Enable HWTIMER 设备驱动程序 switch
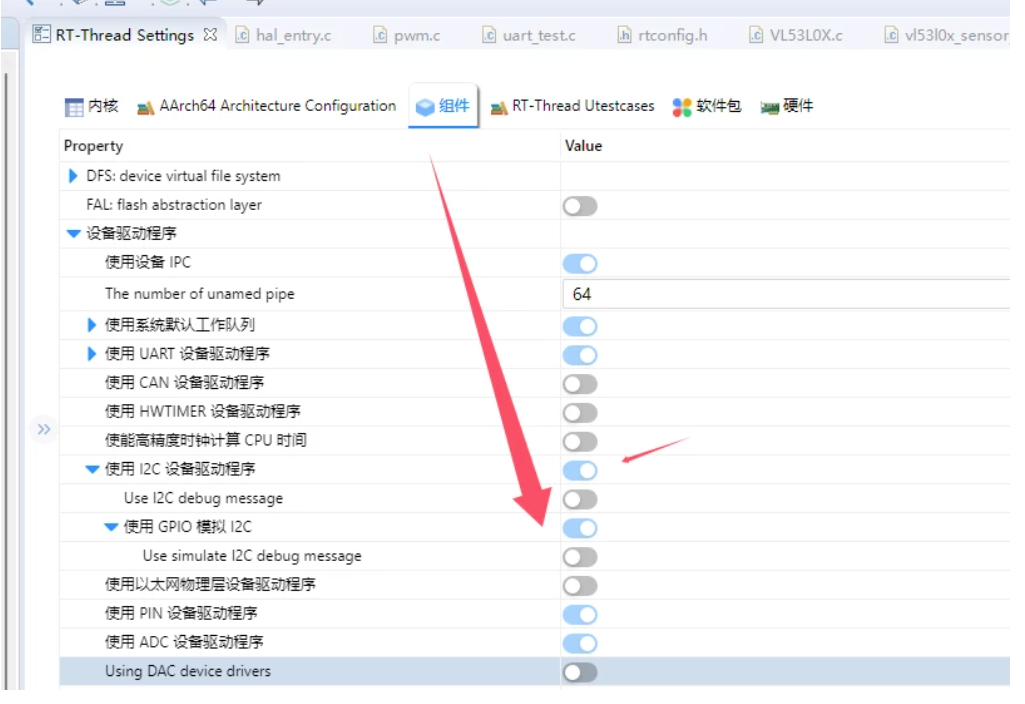This screenshot has width=1025, height=704. (x=580, y=412)
